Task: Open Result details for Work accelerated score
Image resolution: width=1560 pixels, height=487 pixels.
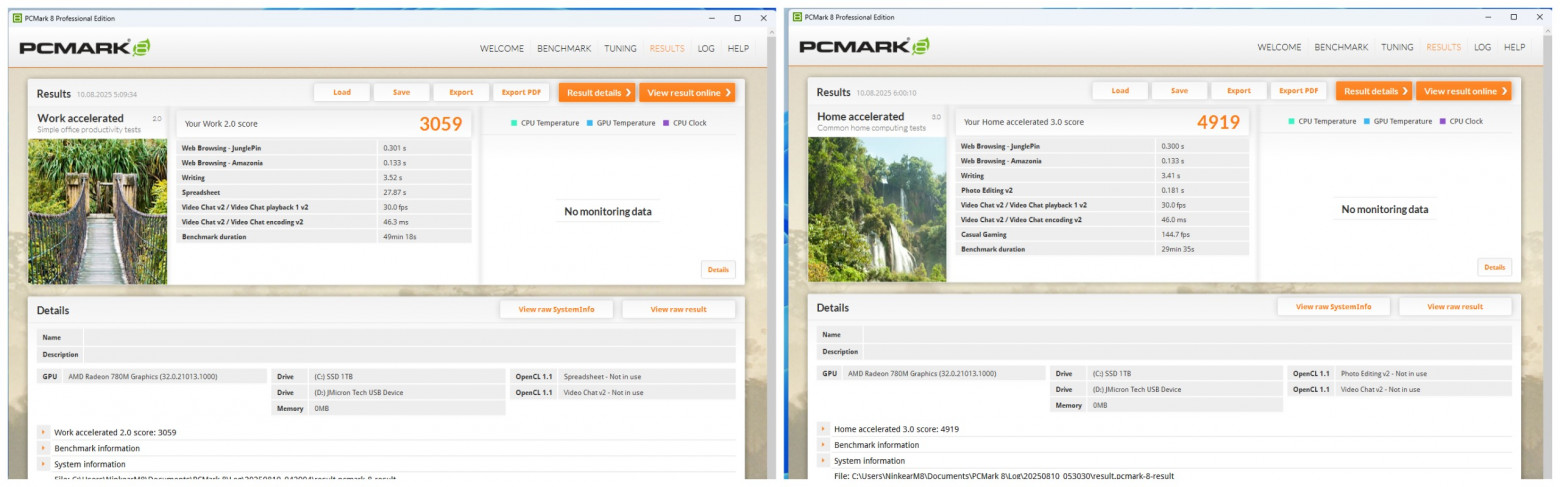Action: click(x=596, y=92)
